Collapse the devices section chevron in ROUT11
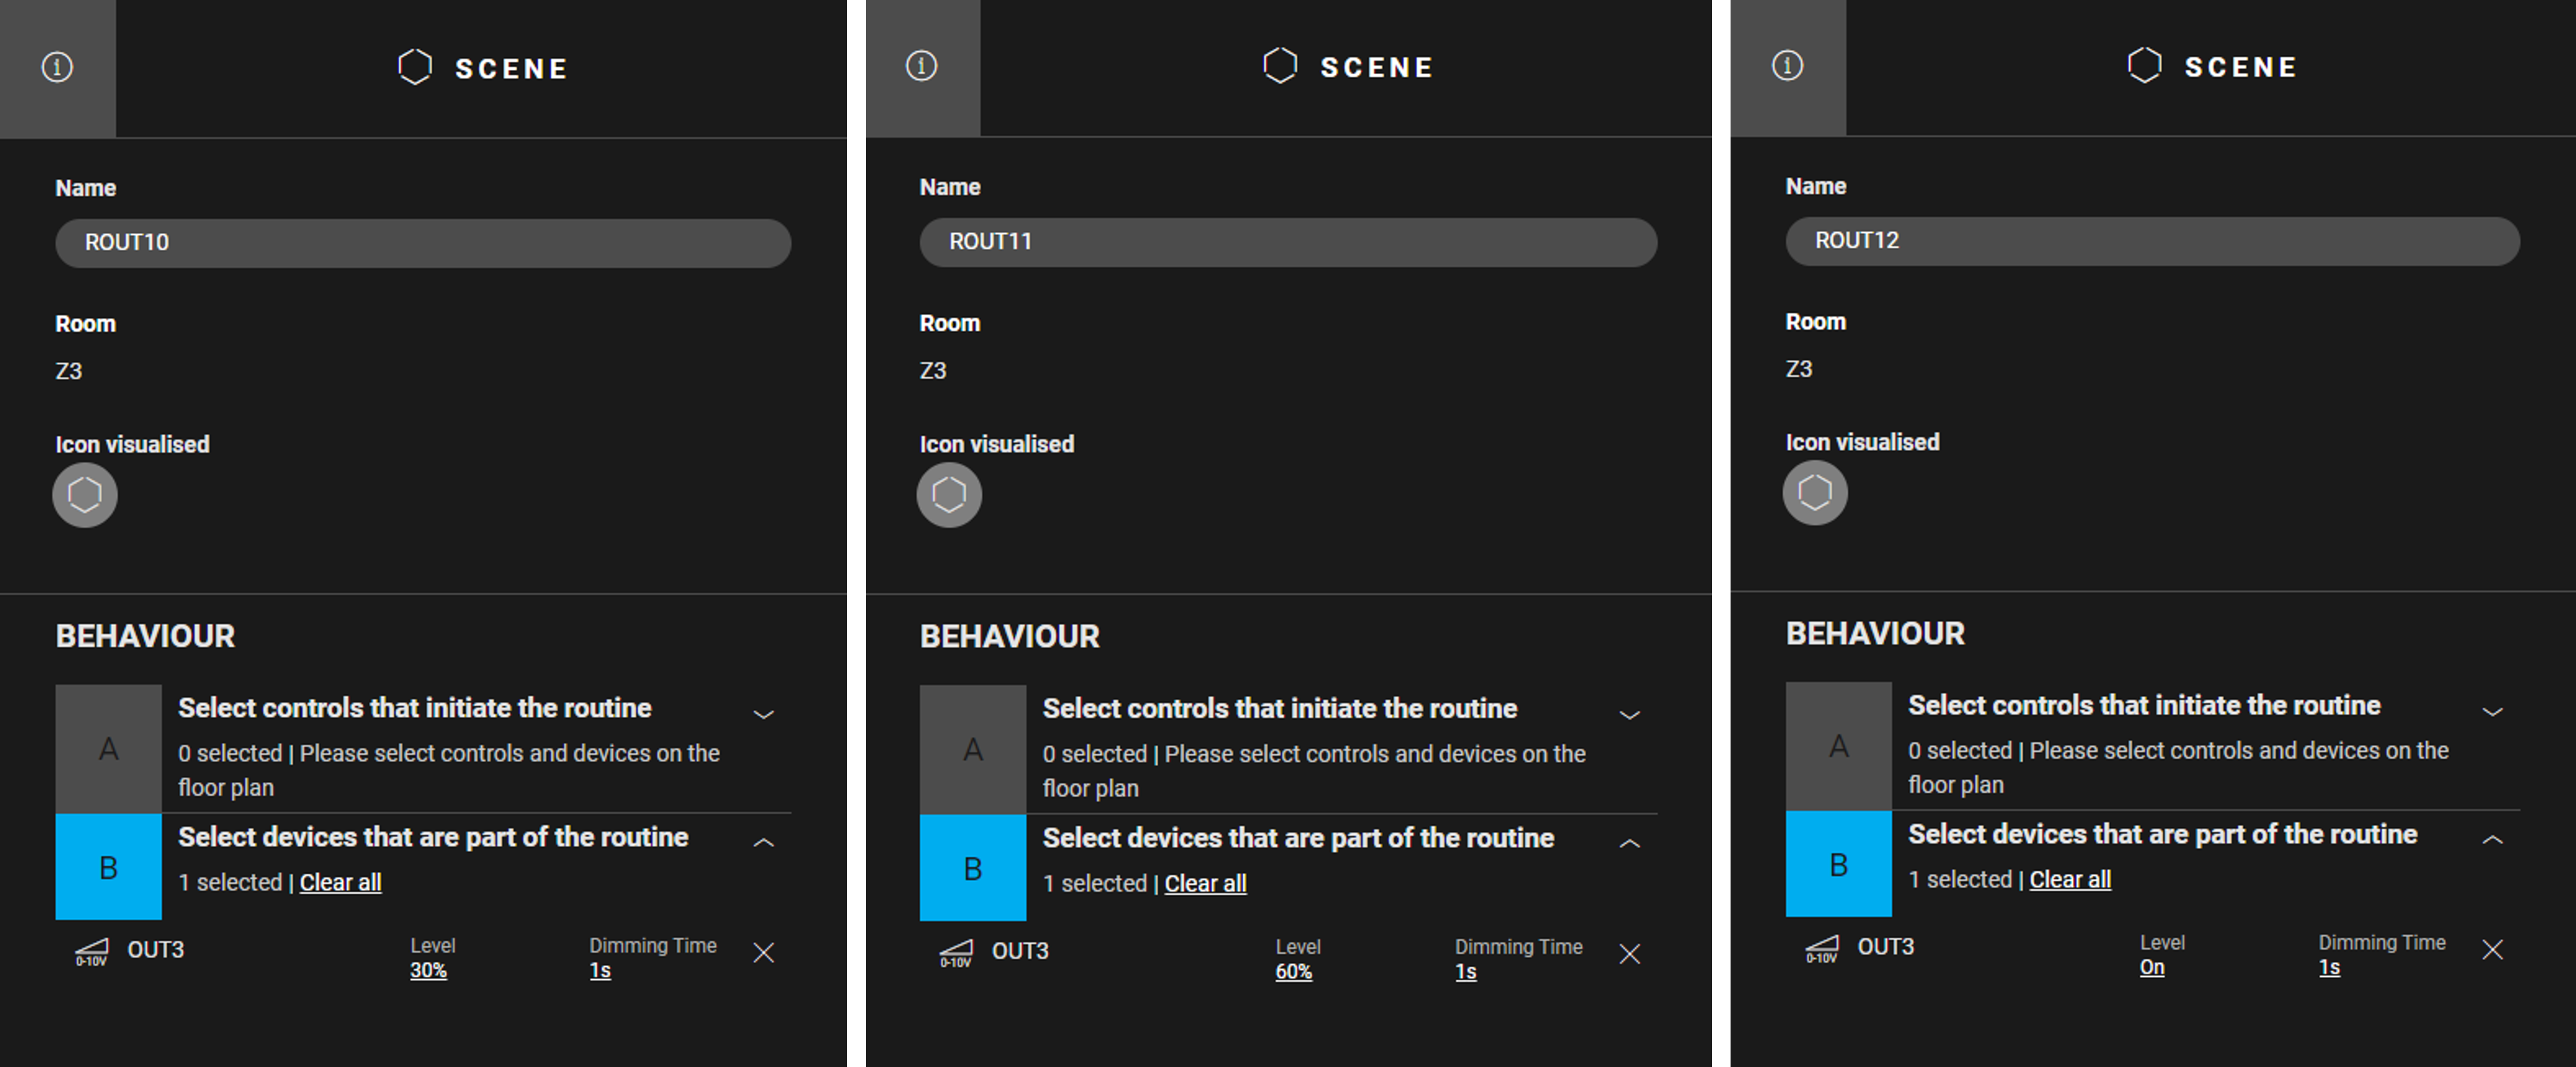This screenshot has width=2576, height=1067. 1630,844
